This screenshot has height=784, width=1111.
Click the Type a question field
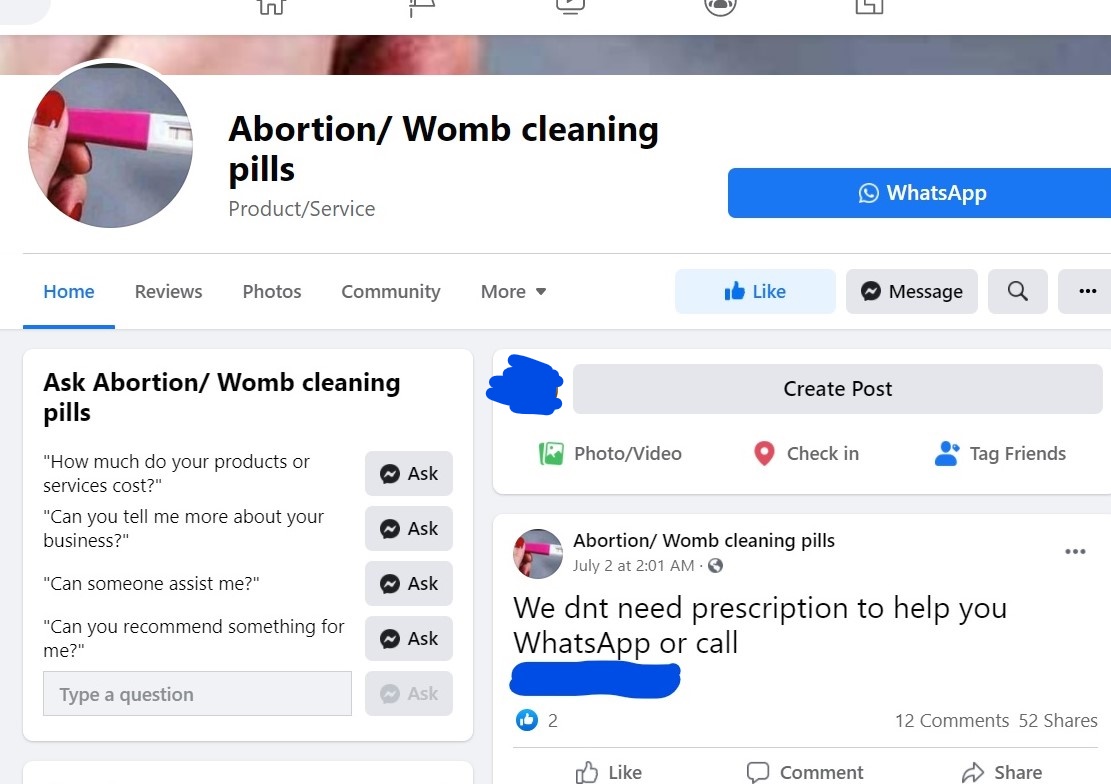click(198, 694)
